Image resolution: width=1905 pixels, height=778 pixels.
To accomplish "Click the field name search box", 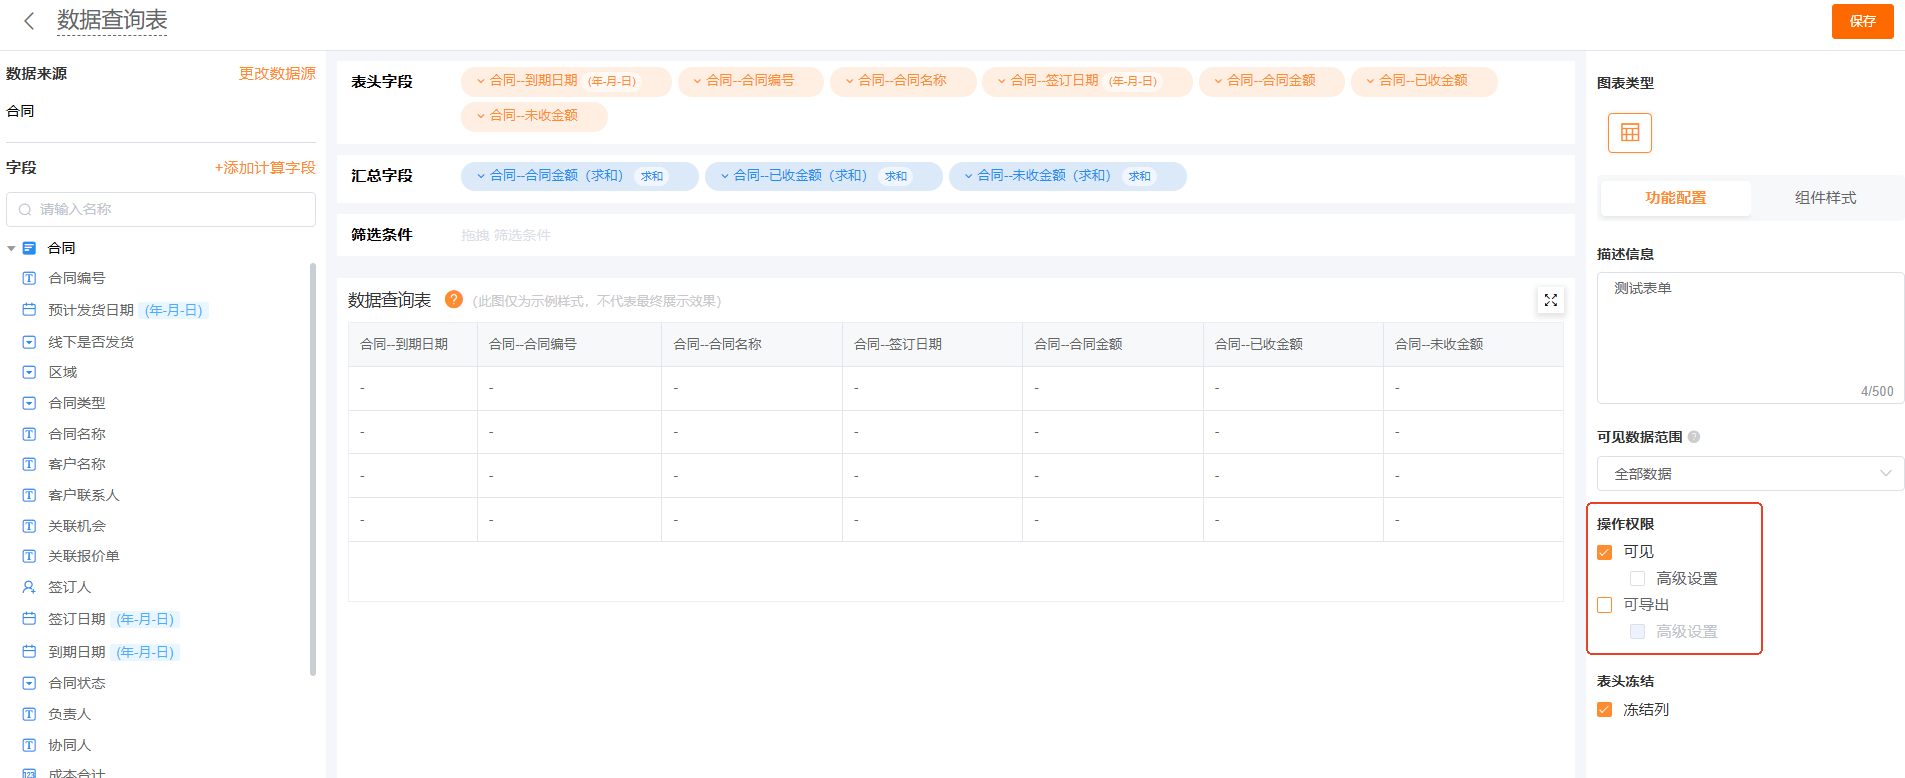I will (161, 209).
